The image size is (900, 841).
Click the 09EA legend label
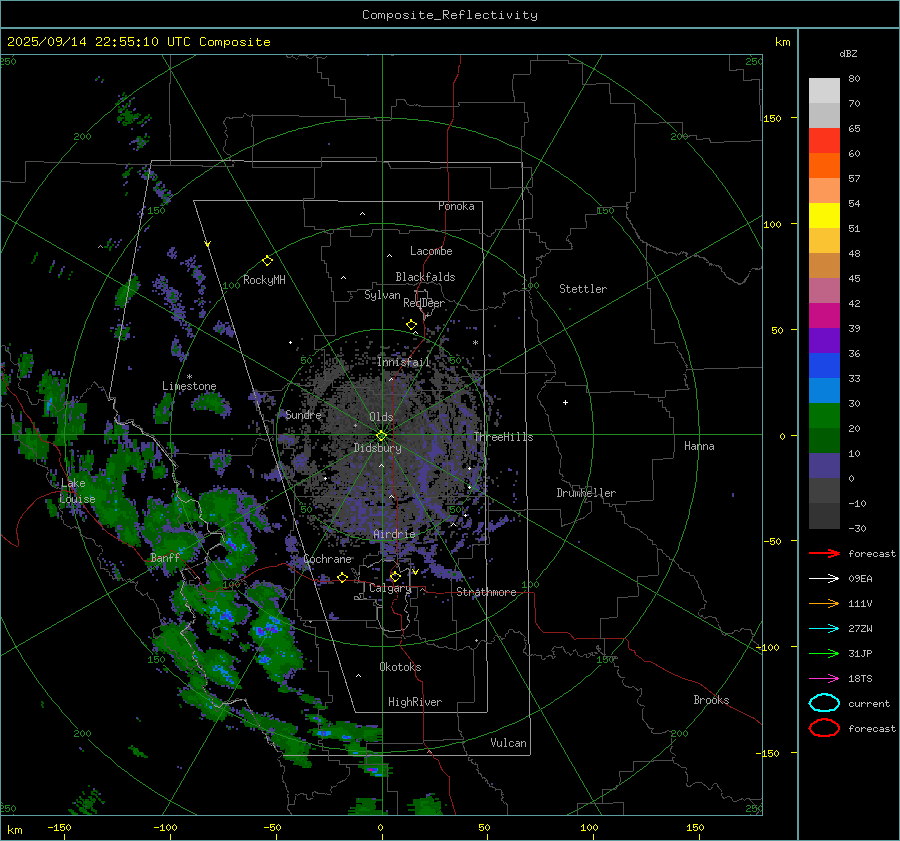860,579
